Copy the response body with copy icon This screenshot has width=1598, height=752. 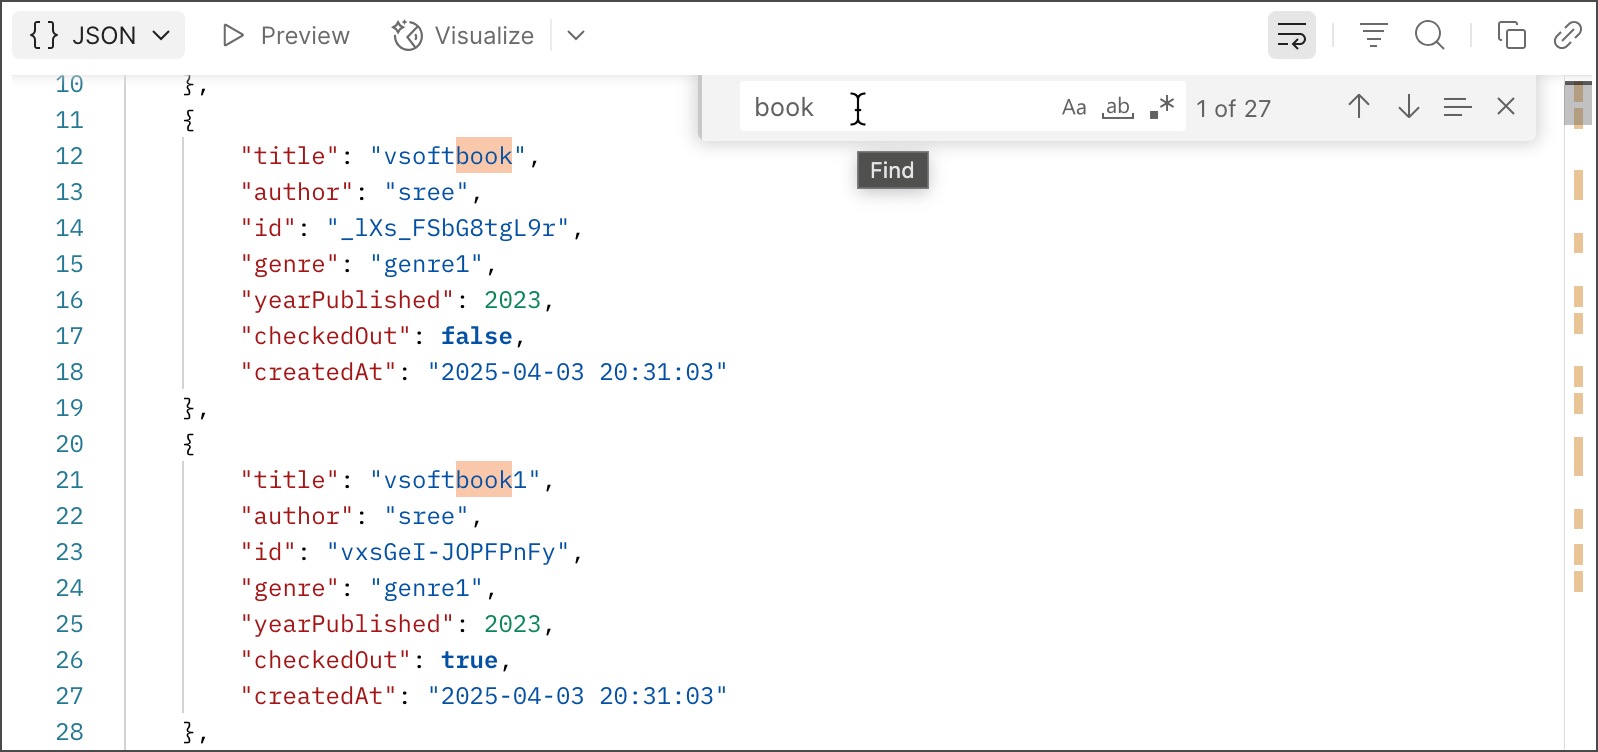pos(1511,36)
